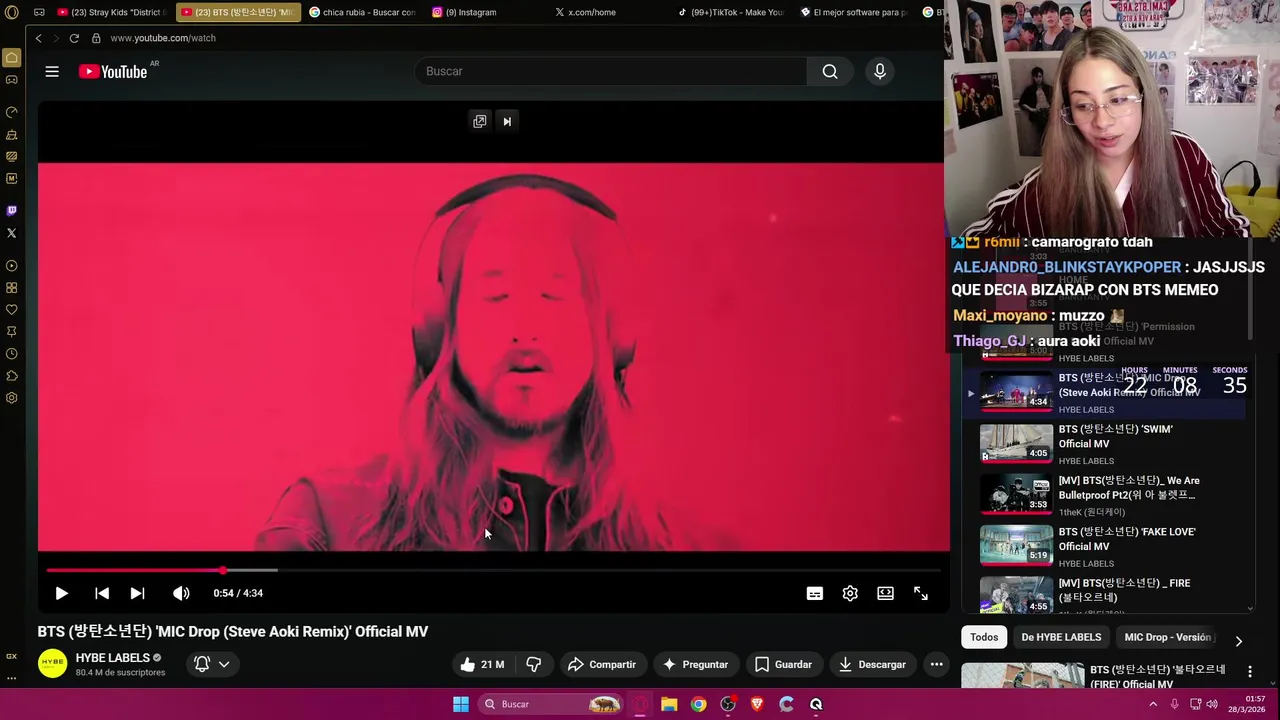Open the history clock sidebar icon
This screenshot has height=720, width=1280.
pyautogui.click(x=12, y=354)
